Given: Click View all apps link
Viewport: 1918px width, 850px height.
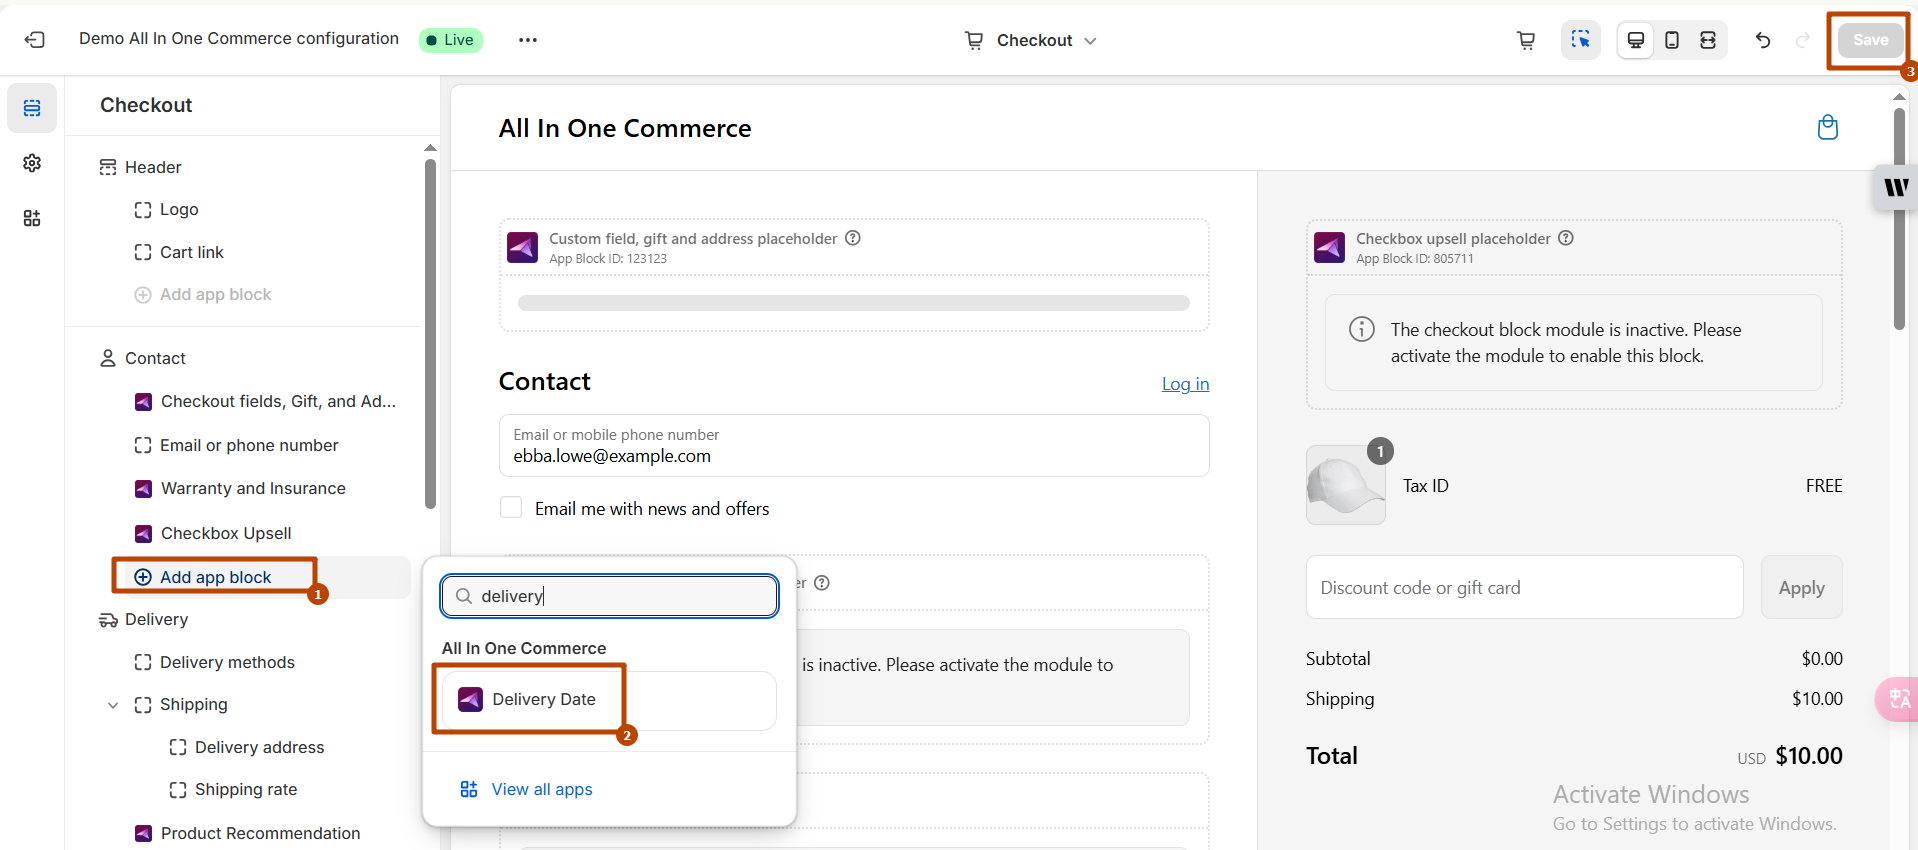Looking at the screenshot, I should [x=541, y=789].
